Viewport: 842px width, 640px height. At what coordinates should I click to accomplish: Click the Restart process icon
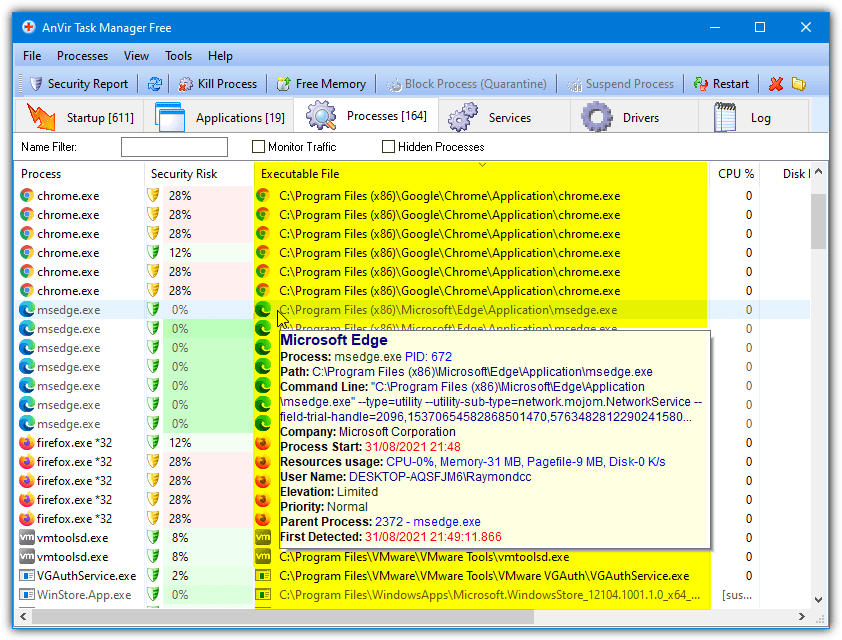700,84
